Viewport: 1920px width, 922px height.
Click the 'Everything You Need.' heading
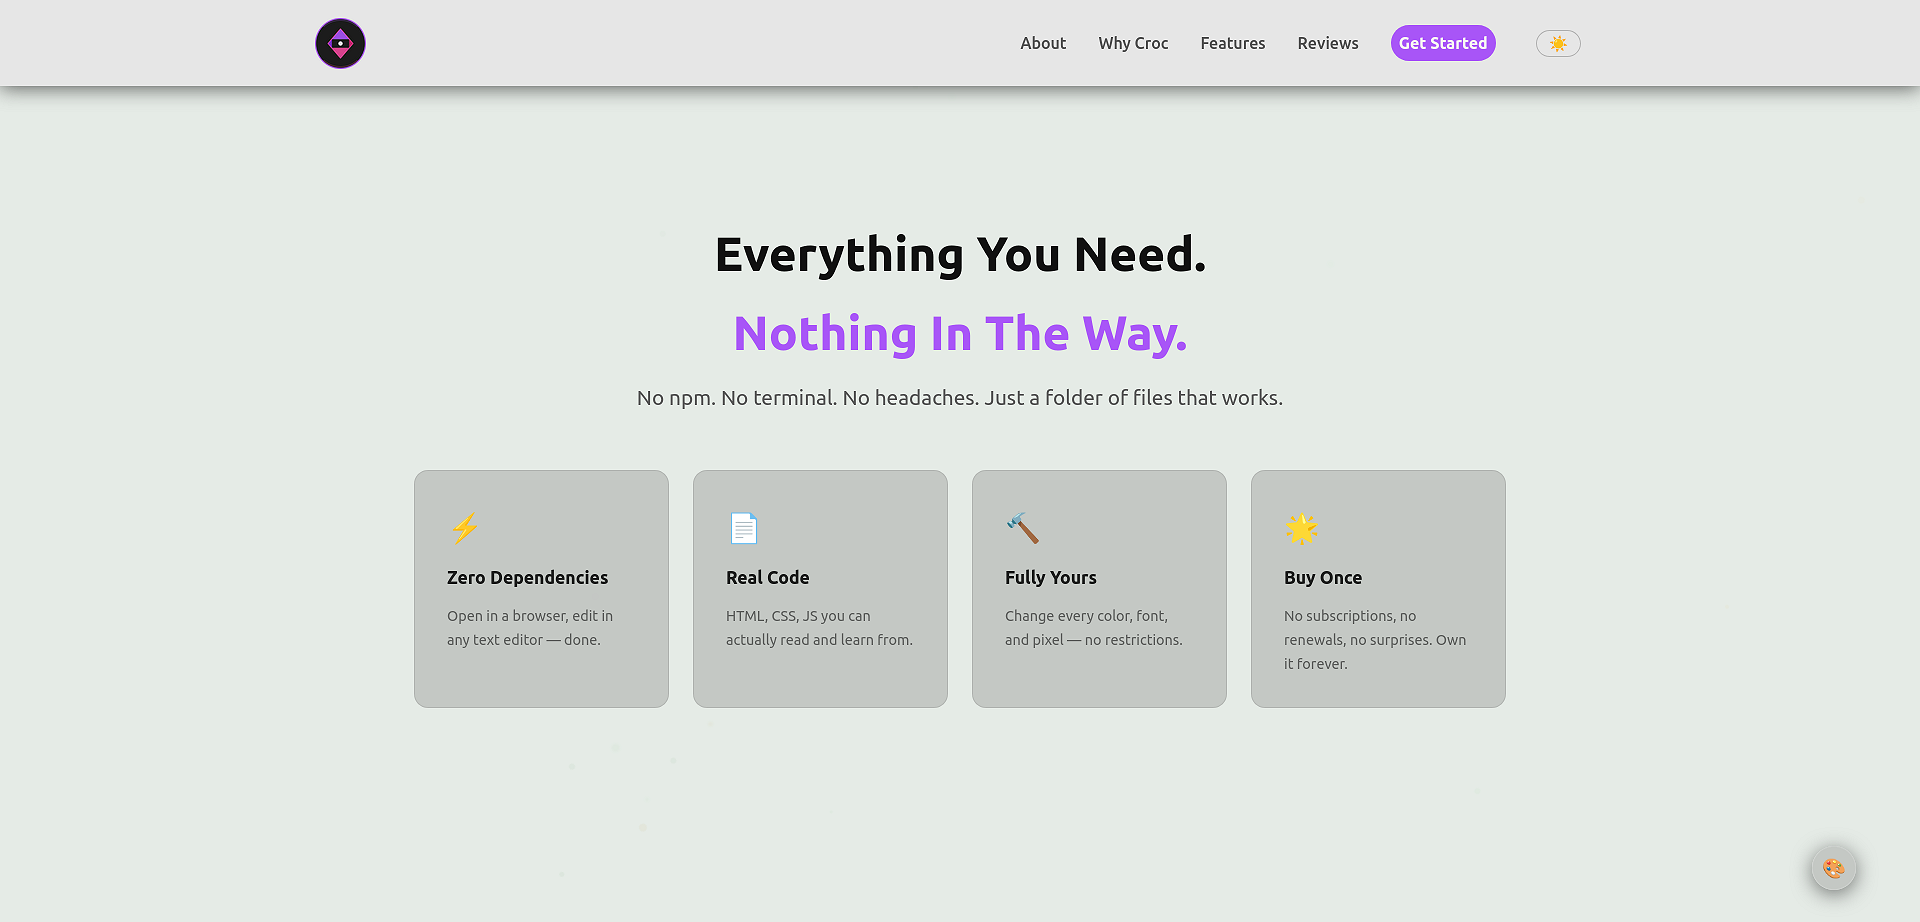(x=960, y=255)
